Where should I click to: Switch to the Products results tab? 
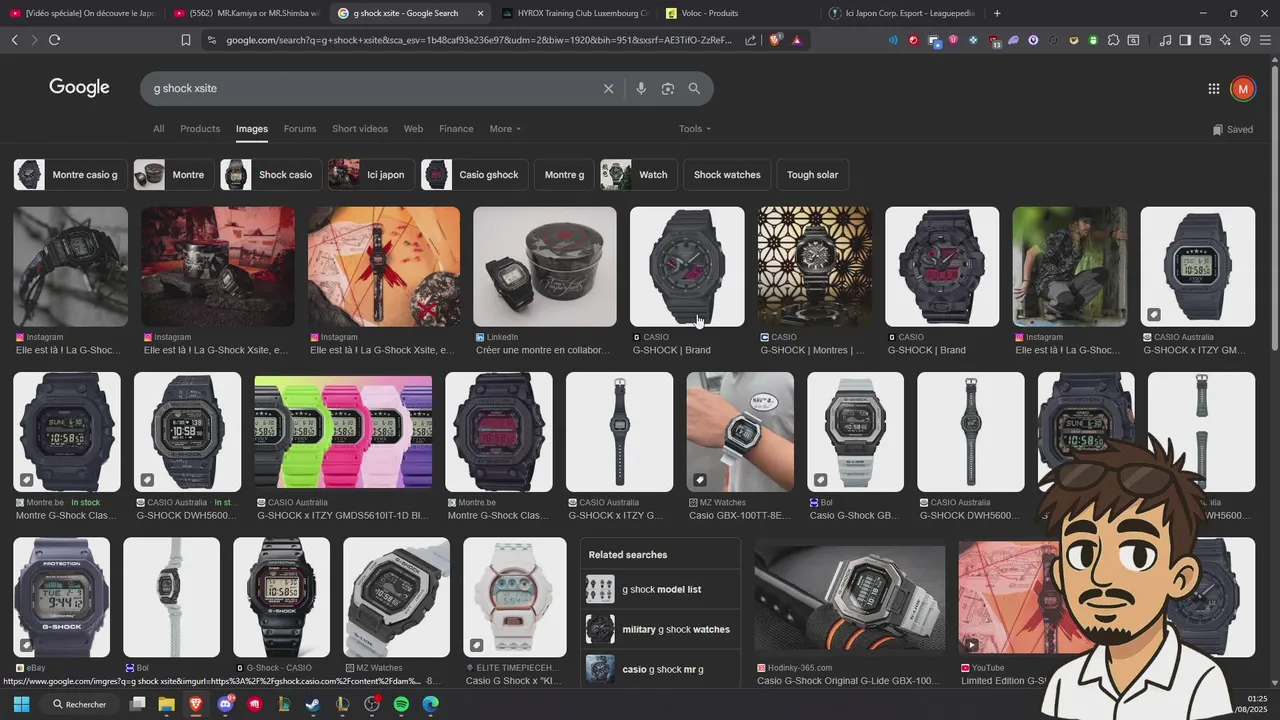click(200, 129)
